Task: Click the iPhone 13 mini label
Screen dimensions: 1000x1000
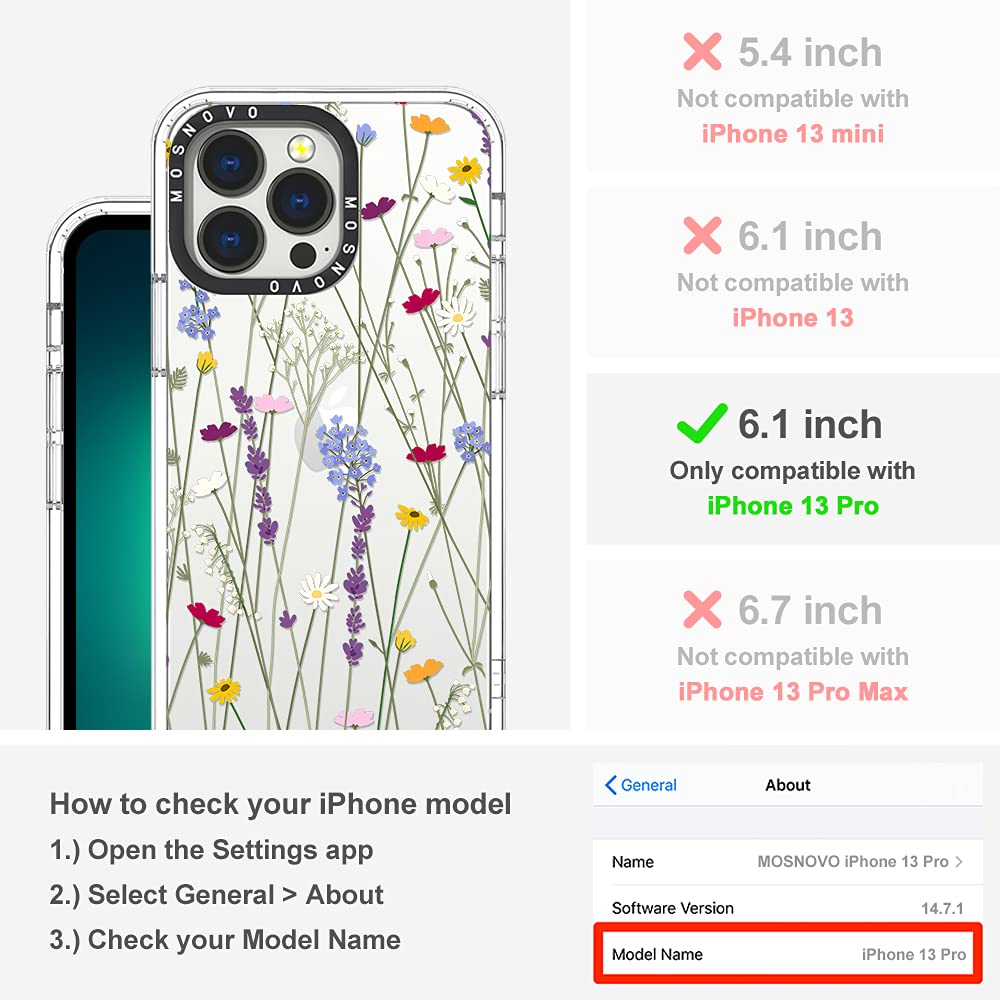Action: [793, 134]
